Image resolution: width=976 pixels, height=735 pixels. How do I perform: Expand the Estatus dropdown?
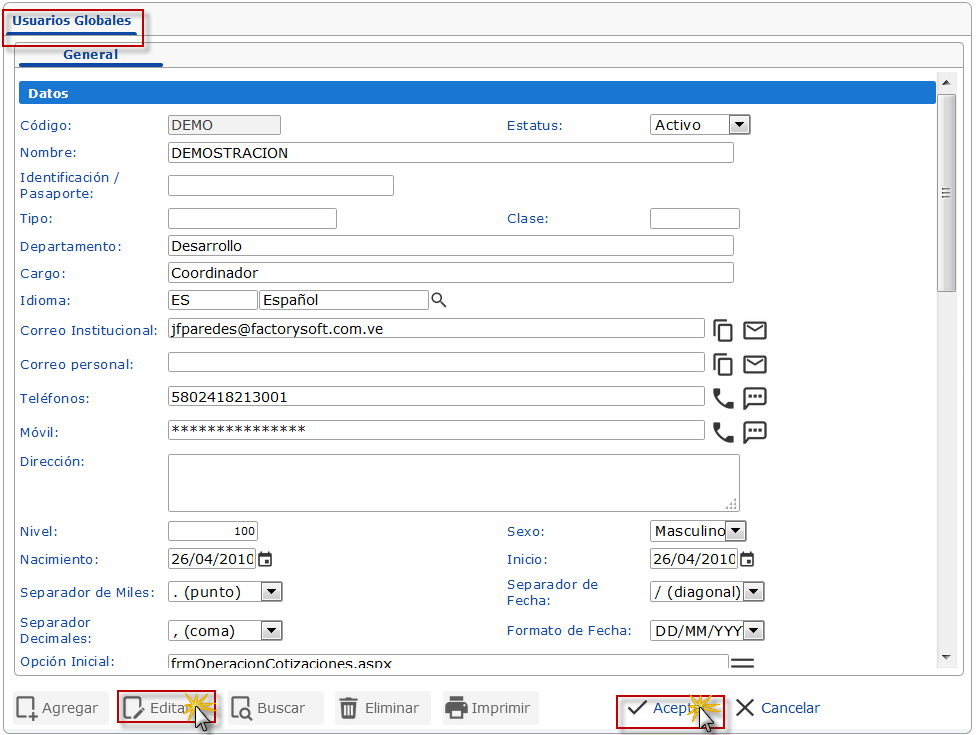tap(739, 125)
